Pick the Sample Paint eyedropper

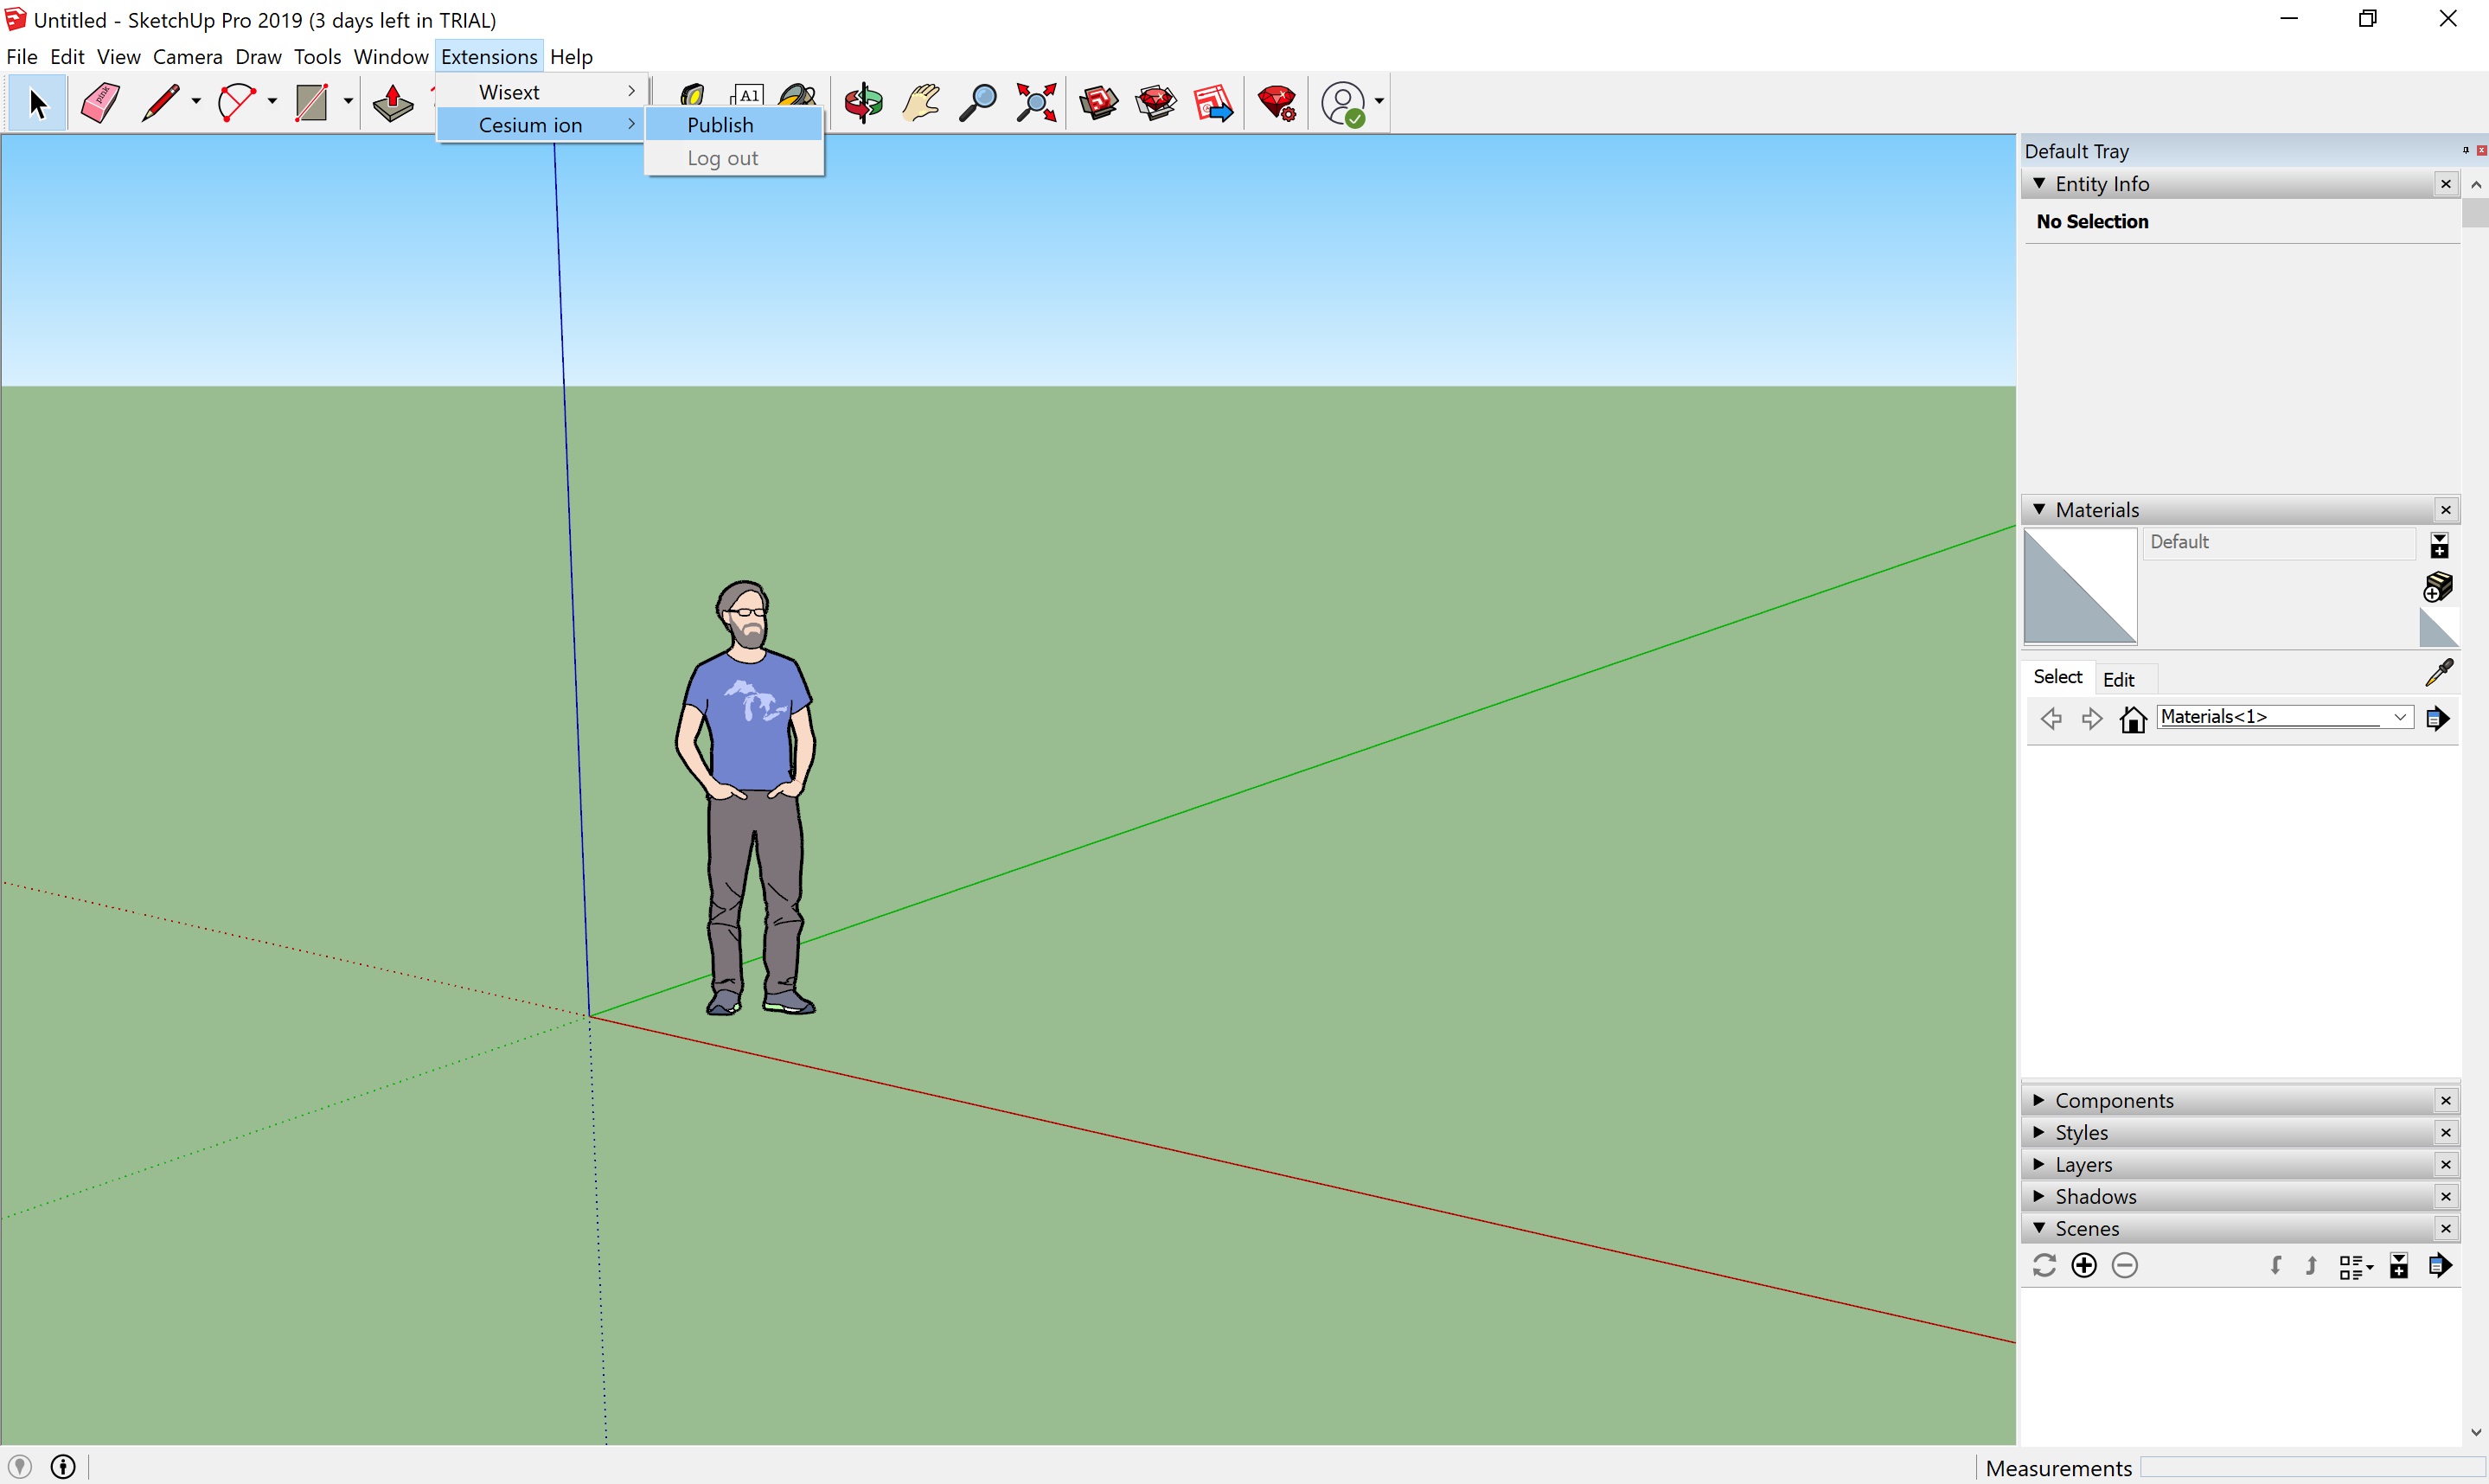pos(2439,673)
